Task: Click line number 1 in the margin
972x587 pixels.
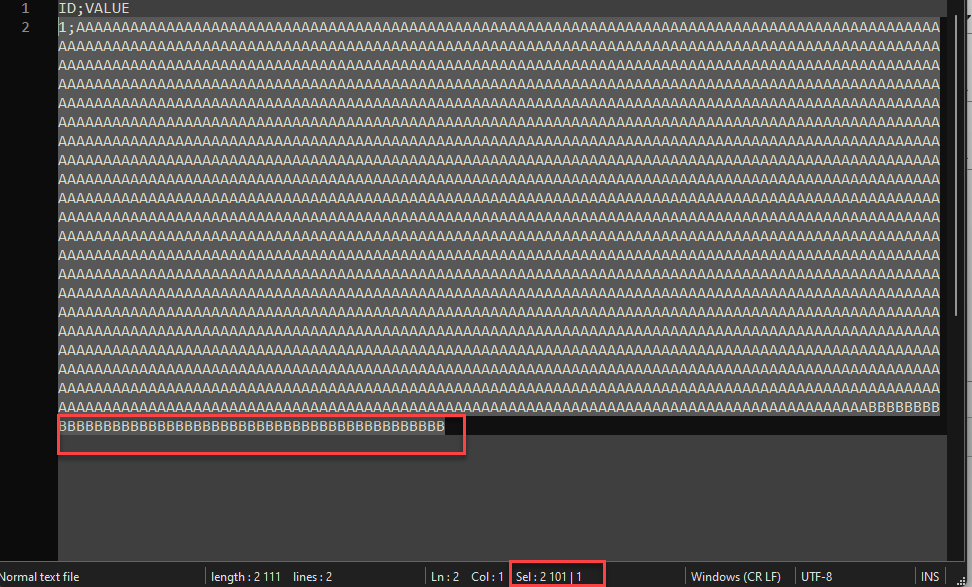Action: coord(25,8)
